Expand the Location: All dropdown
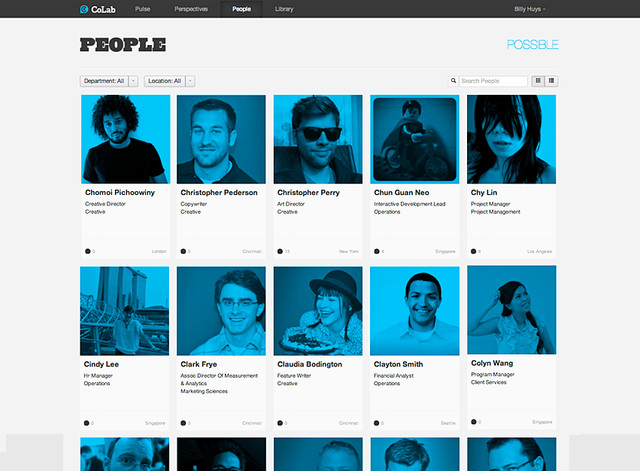 coord(169,81)
